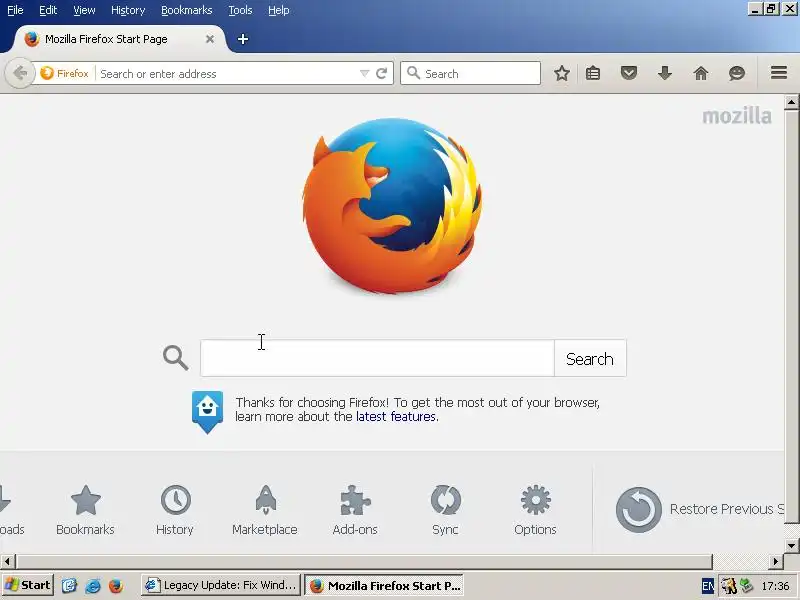The height and width of the screenshot is (600, 800).
Task: Open the View menu
Action: (84, 10)
